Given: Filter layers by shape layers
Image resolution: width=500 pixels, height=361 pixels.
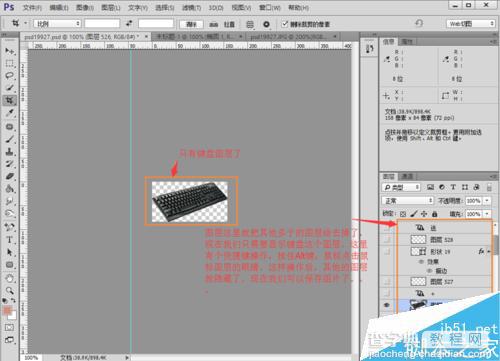Looking at the screenshot, I should 465,187.
